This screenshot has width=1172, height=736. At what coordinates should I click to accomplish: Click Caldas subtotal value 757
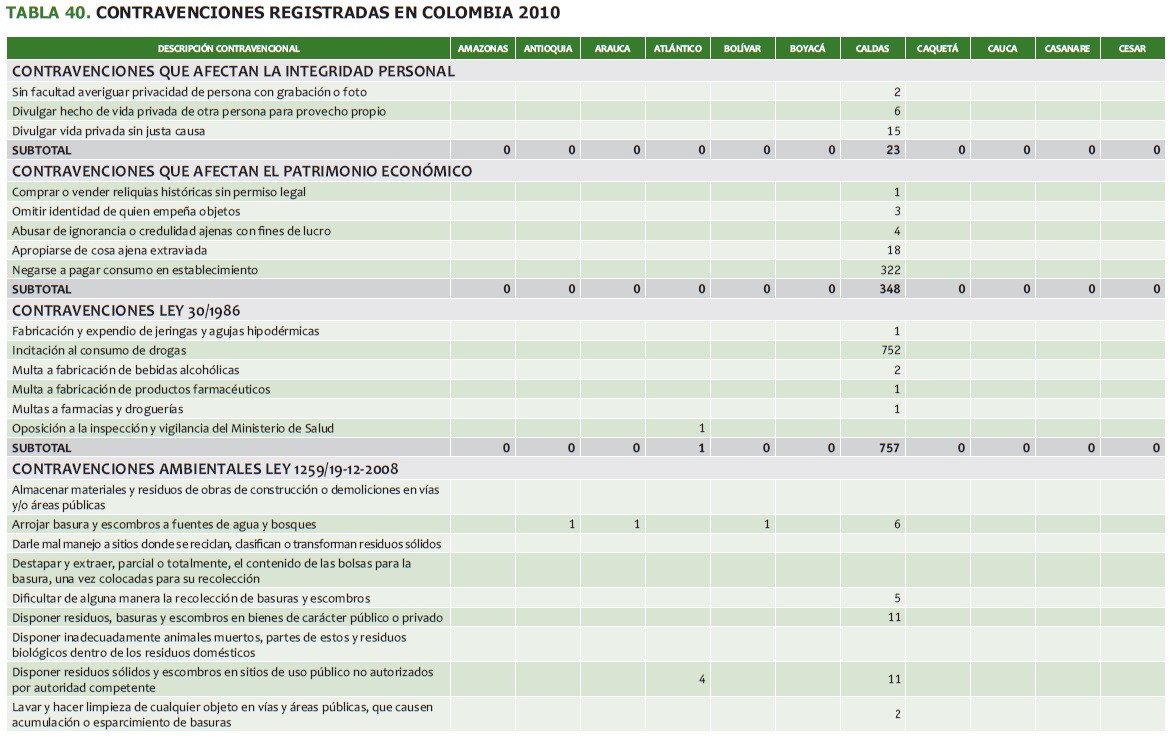point(890,448)
